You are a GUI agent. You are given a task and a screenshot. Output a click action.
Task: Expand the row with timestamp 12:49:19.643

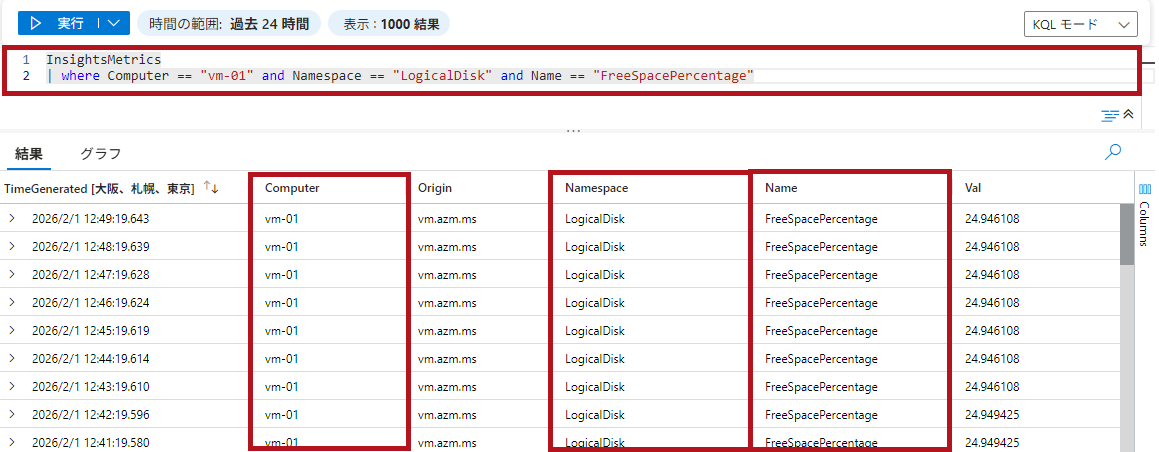pyautogui.click(x=12, y=218)
